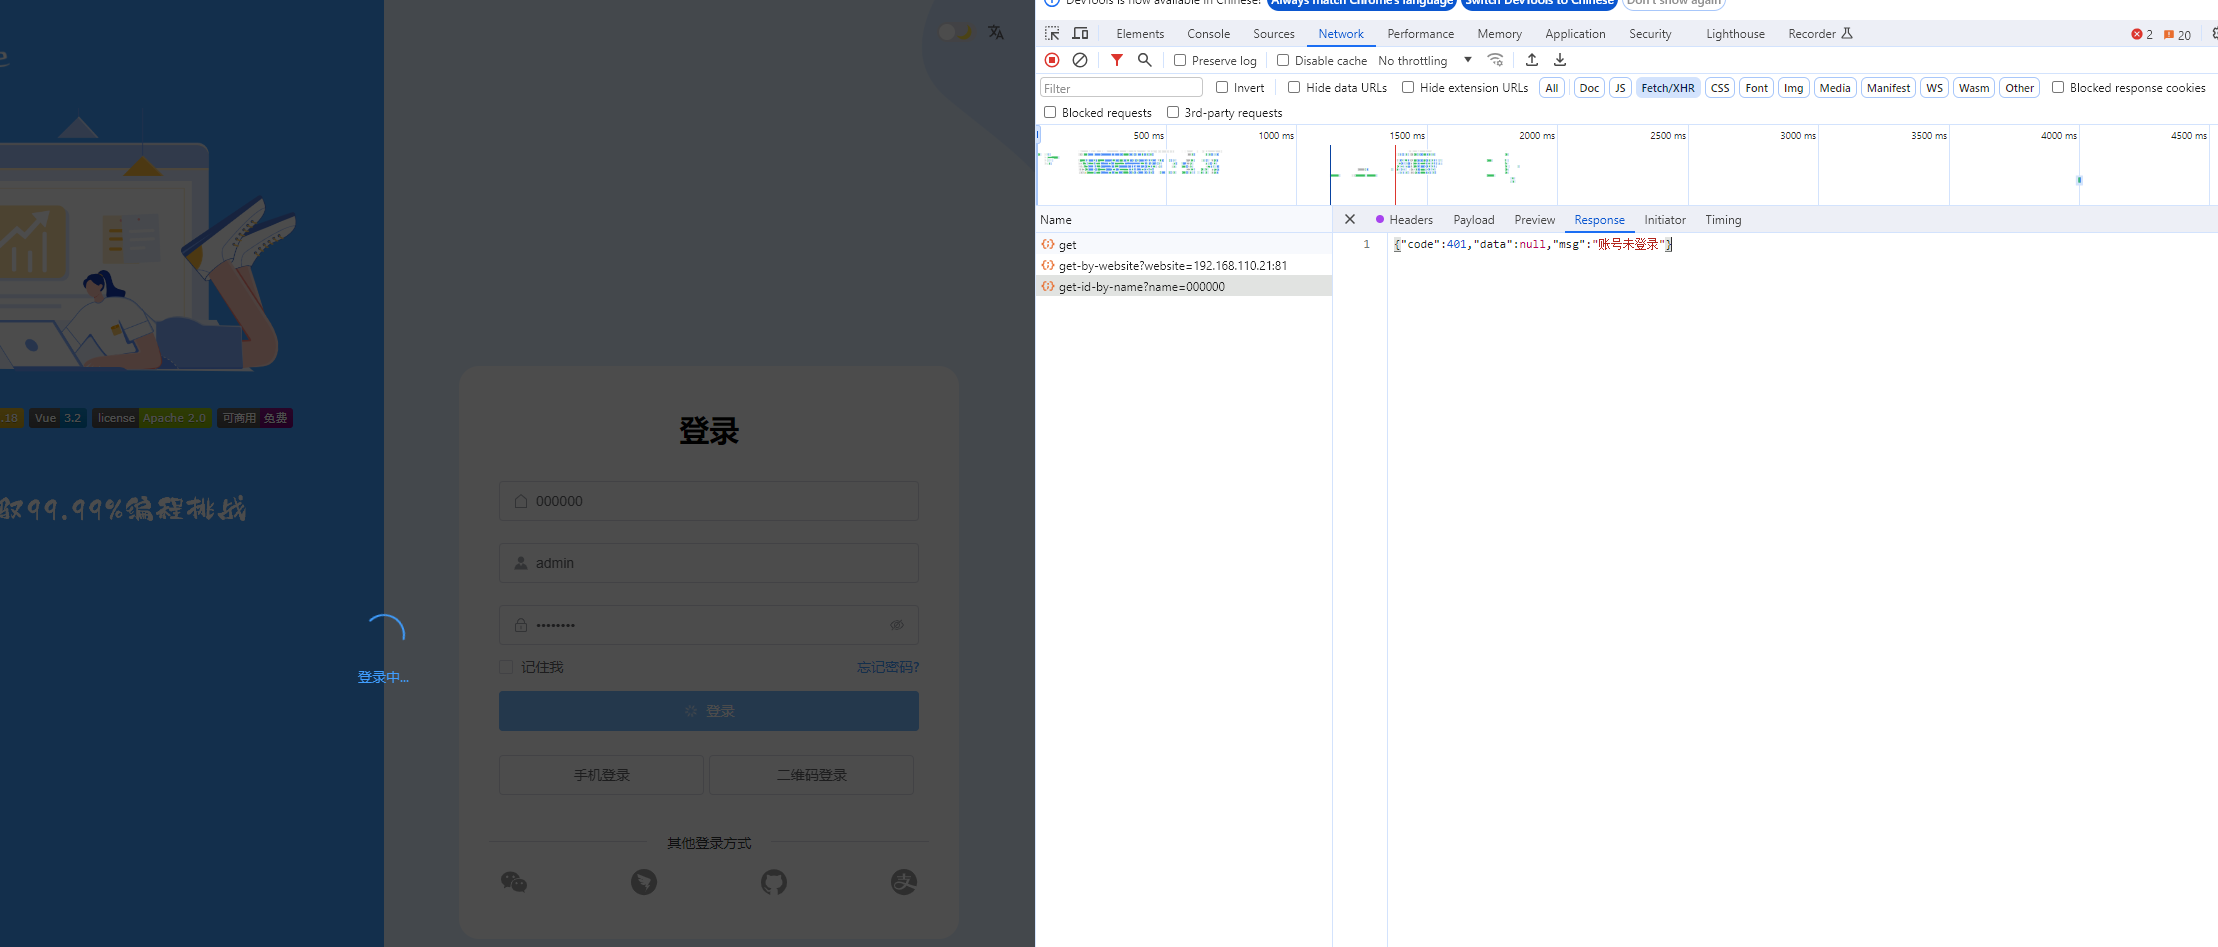Tick the Invert filter checkbox
Screen dimensions: 2218x947
click(x=1222, y=88)
